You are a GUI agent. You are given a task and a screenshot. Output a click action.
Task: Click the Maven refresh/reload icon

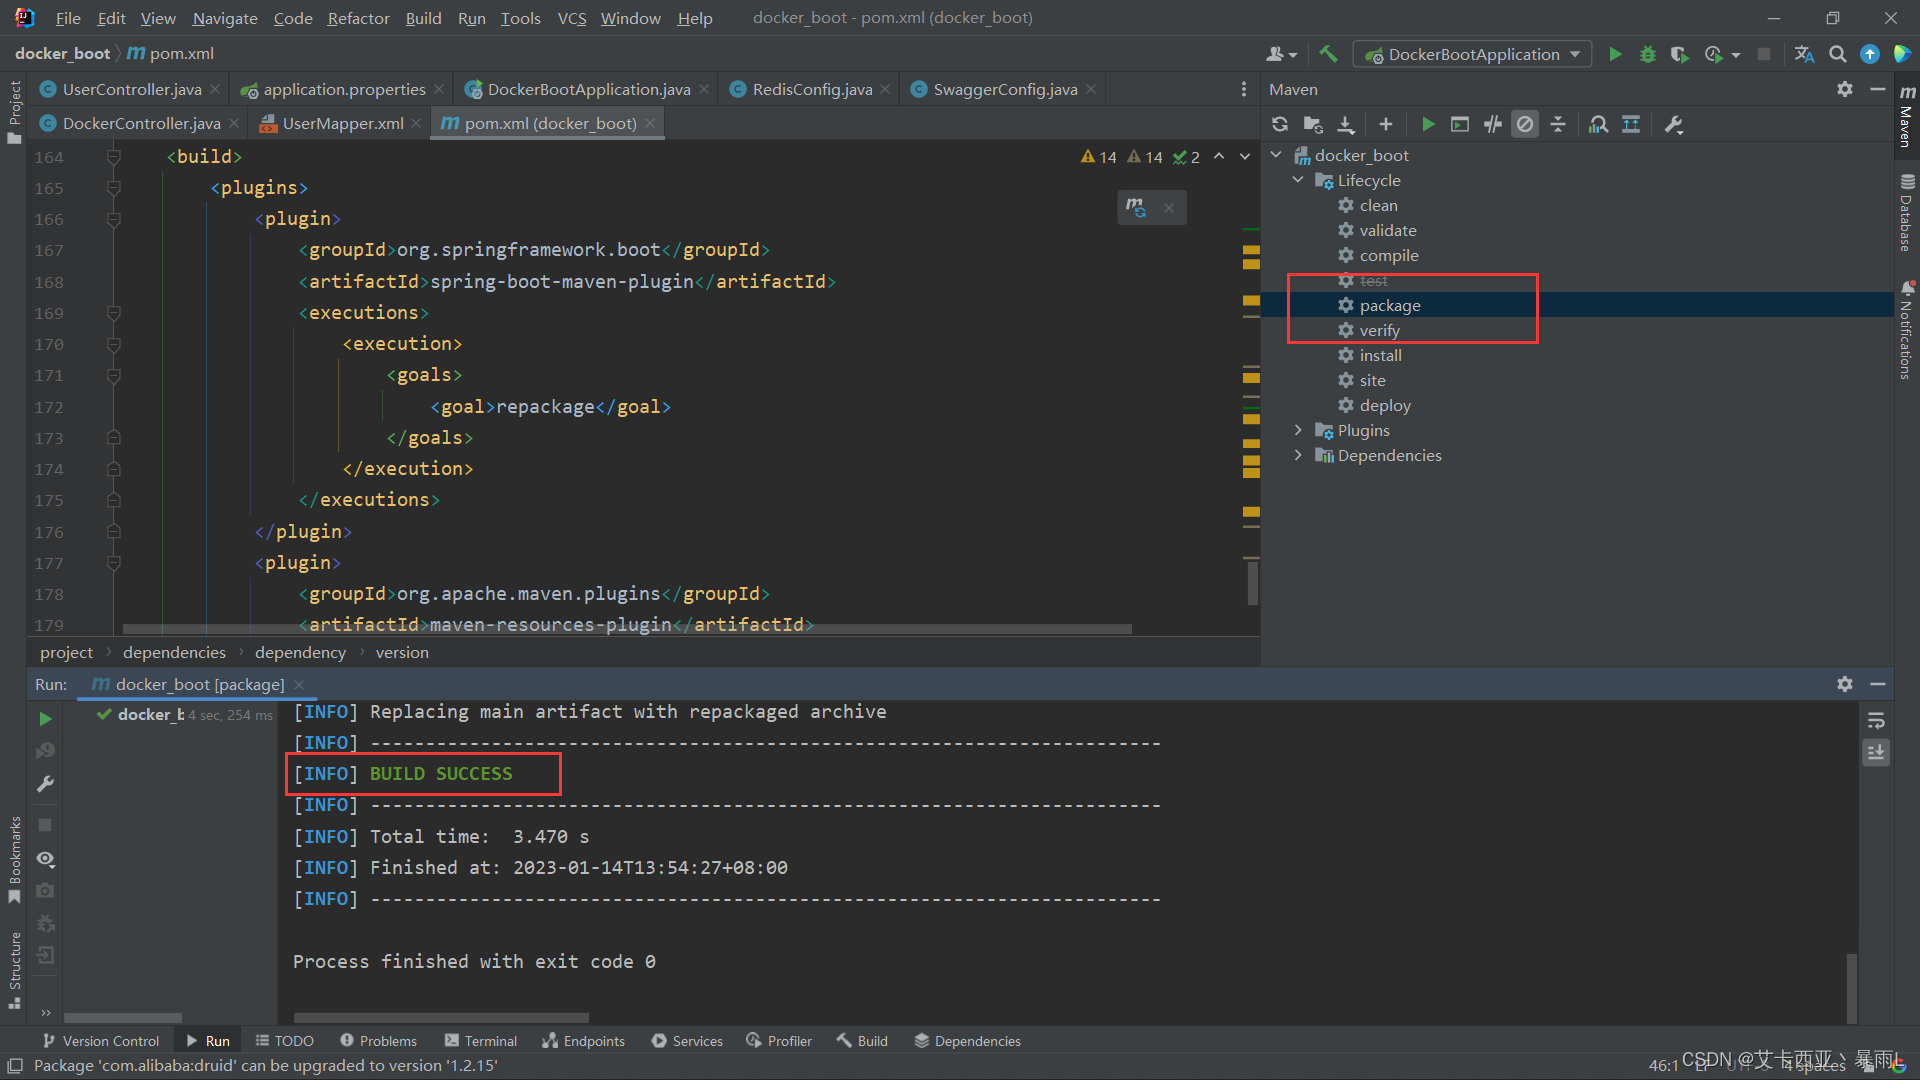click(x=1280, y=124)
